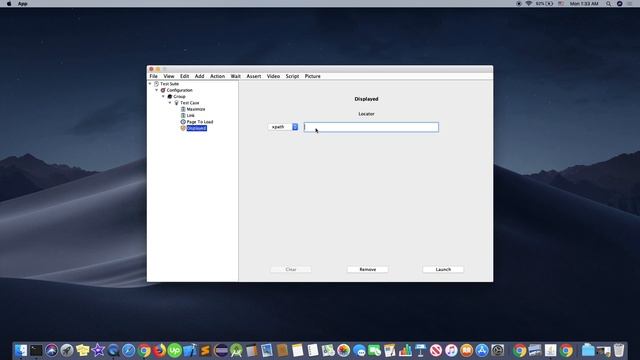Click the black Group node icon

[170, 96]
